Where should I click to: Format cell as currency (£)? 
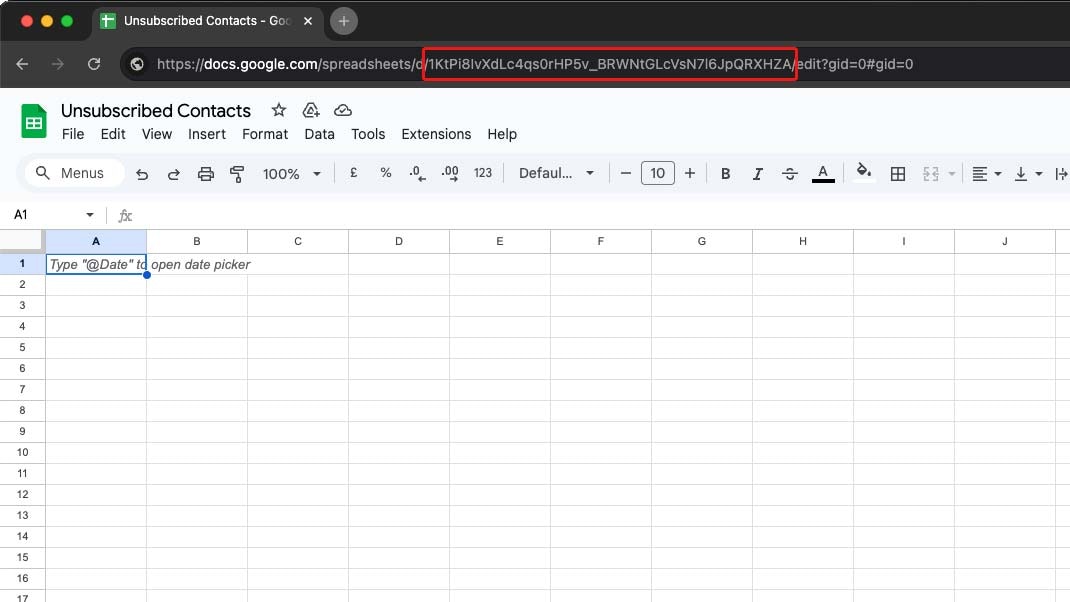(353, 173)
